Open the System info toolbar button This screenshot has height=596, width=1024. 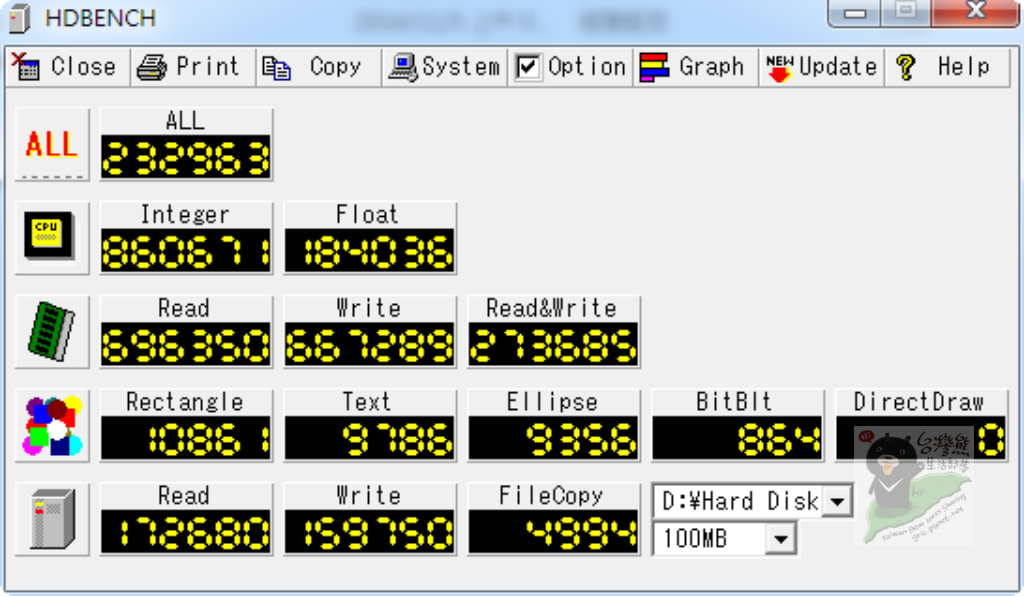click(445, 67)
